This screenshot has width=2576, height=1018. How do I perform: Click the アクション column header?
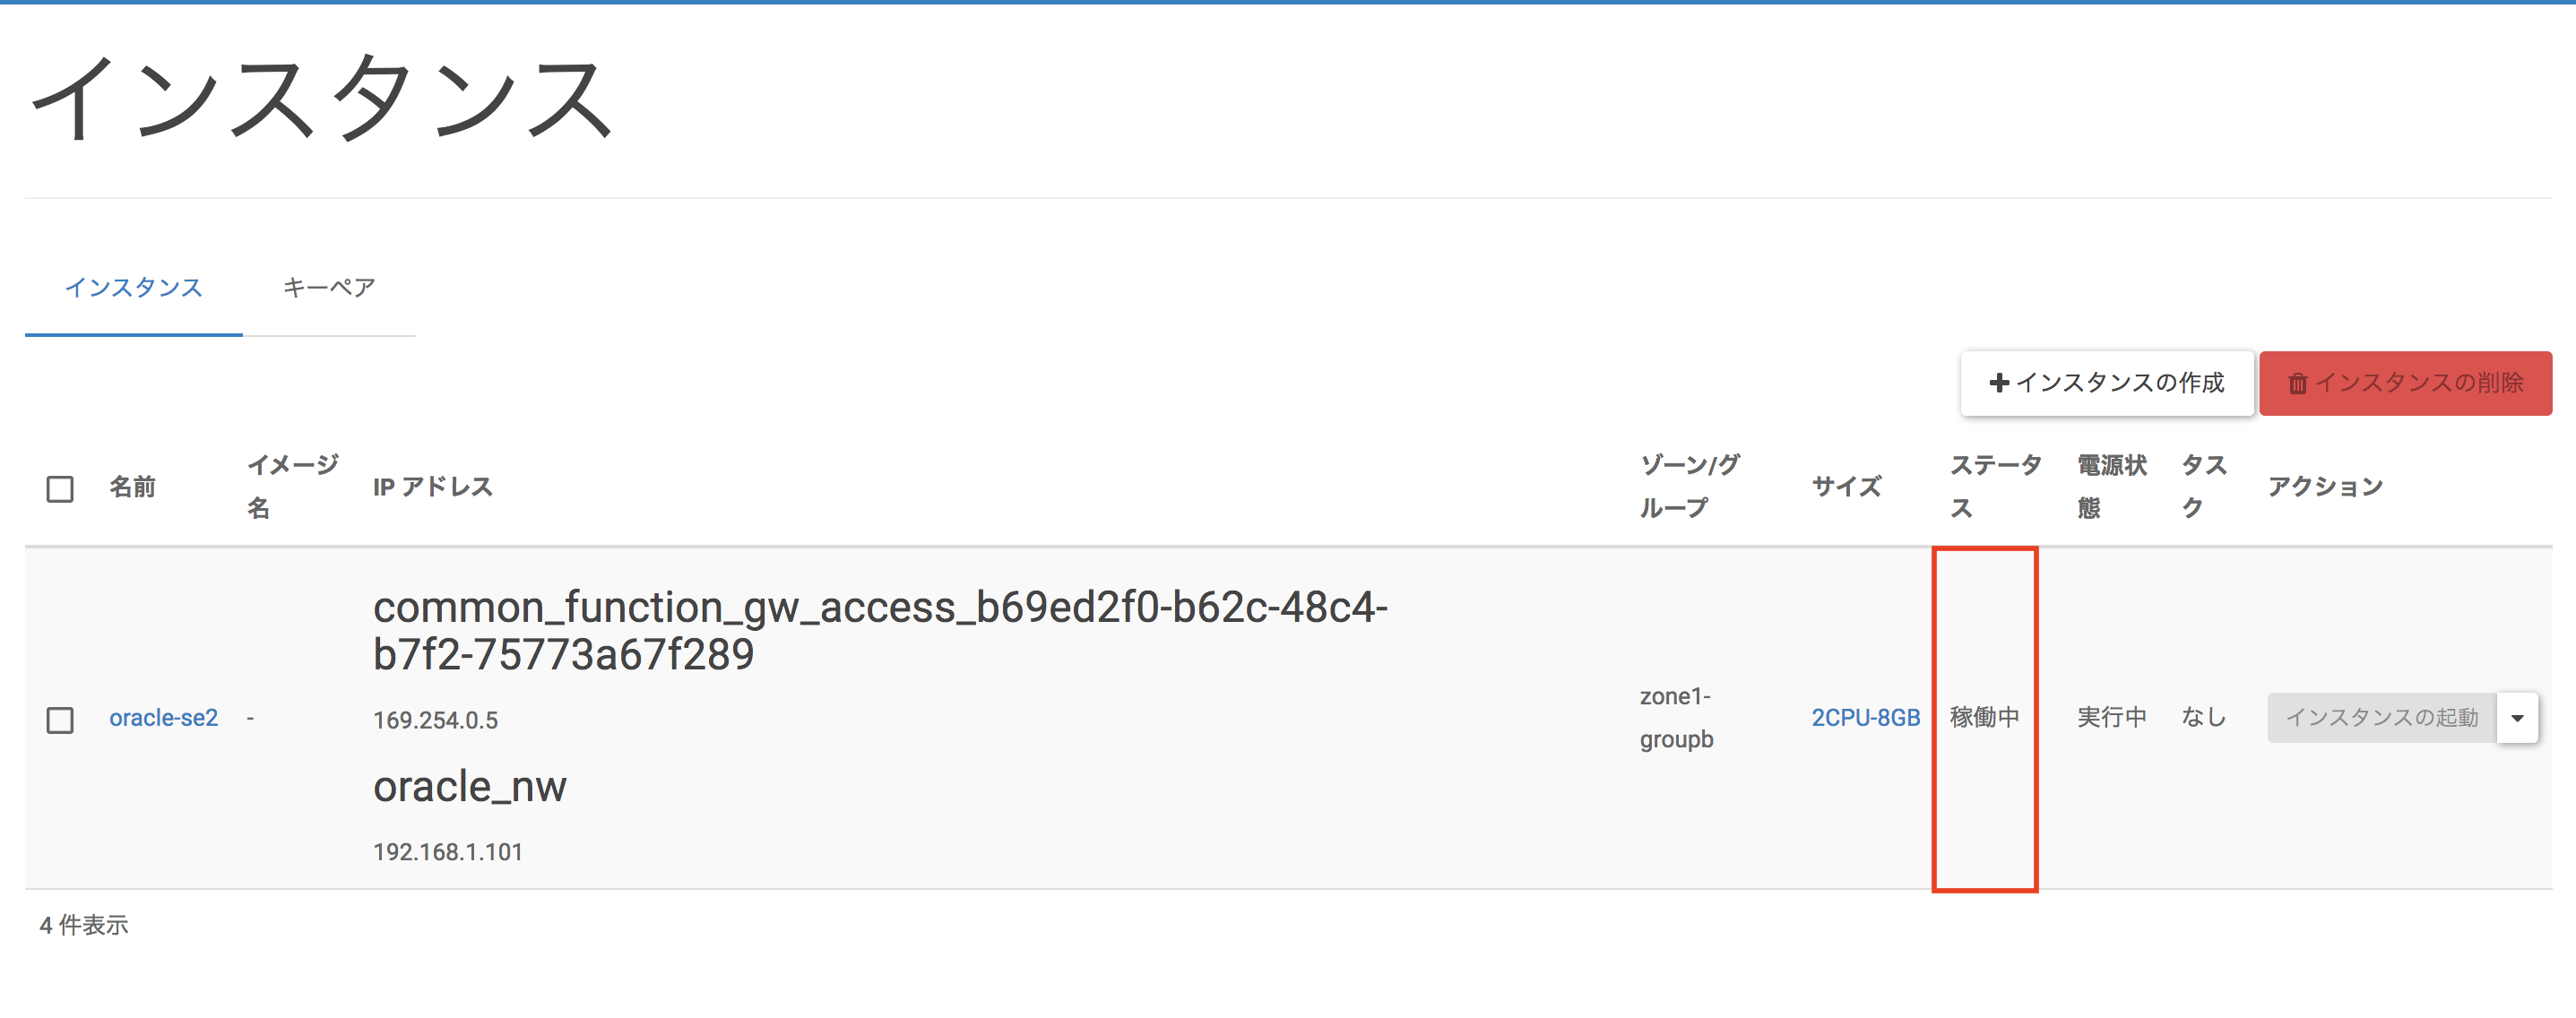(2325, 487)
